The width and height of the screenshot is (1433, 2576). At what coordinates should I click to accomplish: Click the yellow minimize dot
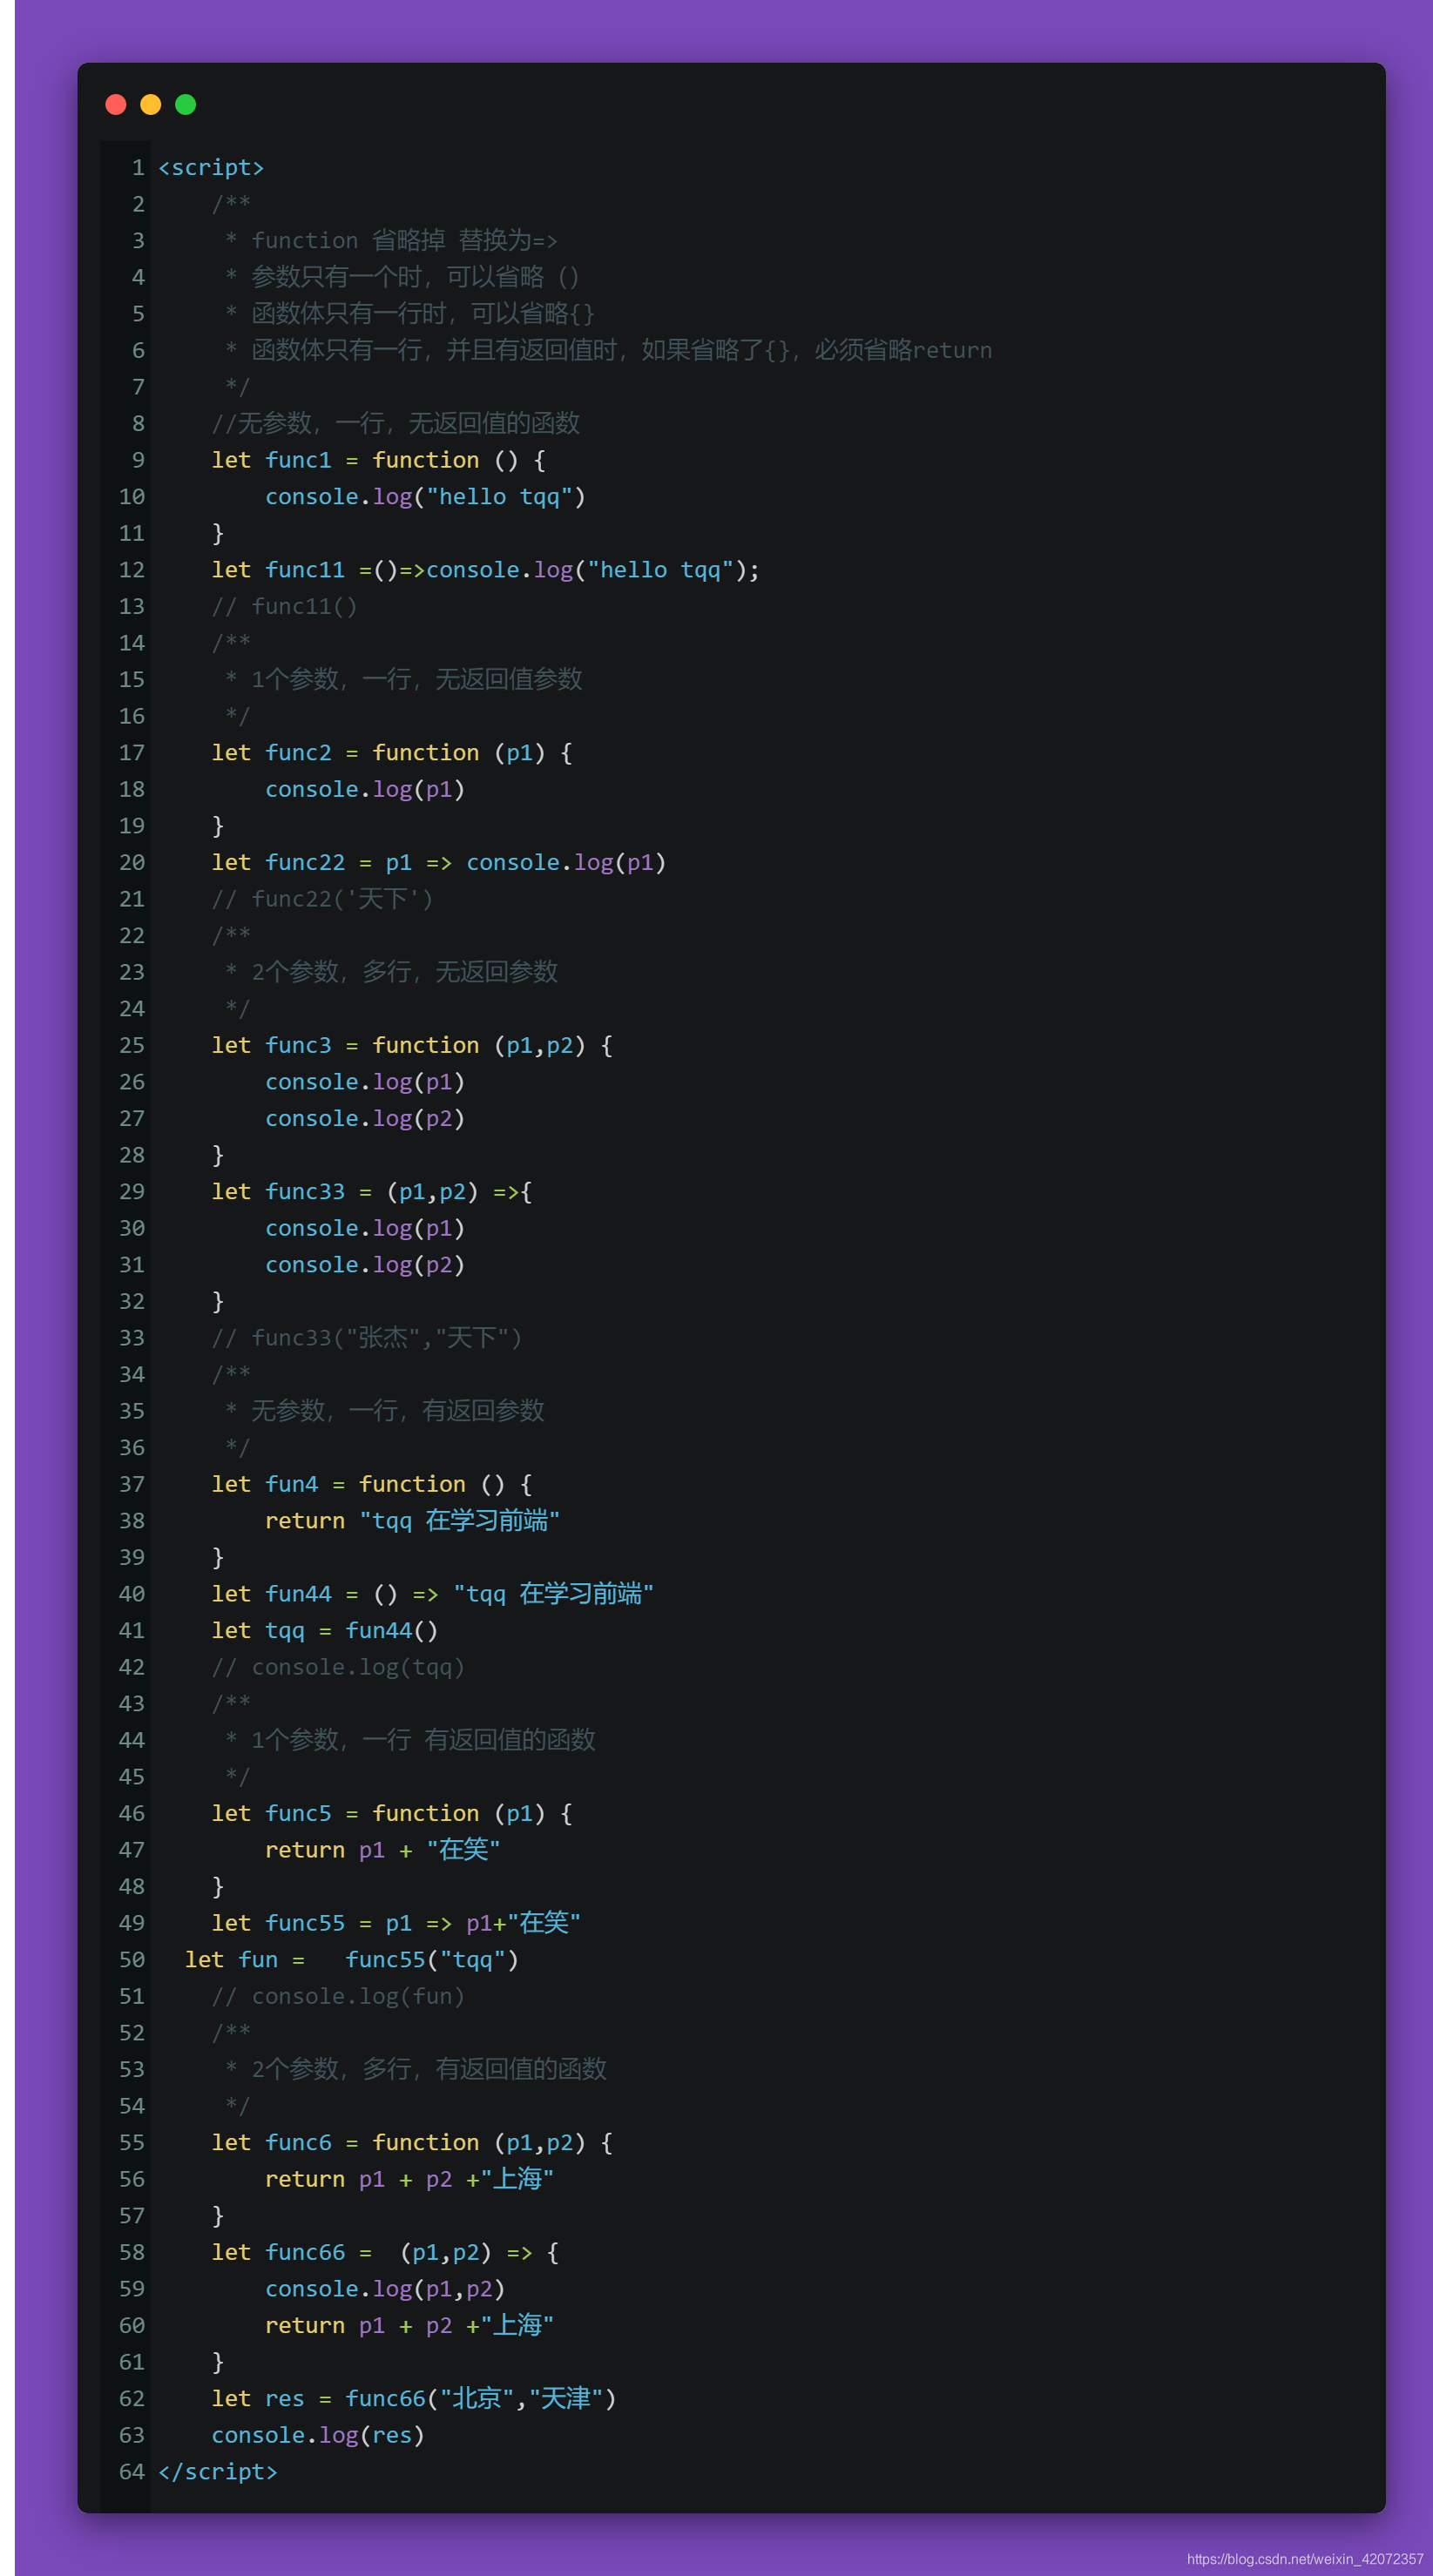coord(151,105)
